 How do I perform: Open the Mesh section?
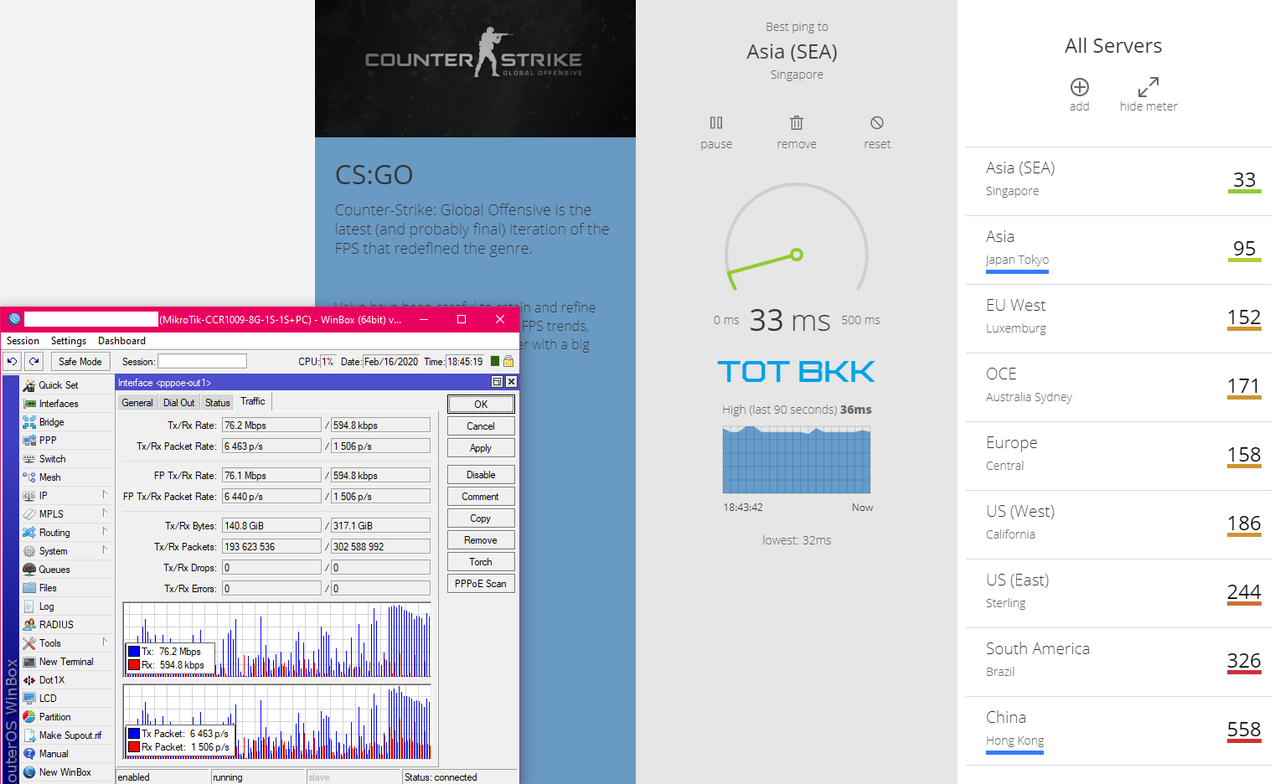(x=49, y=477)
